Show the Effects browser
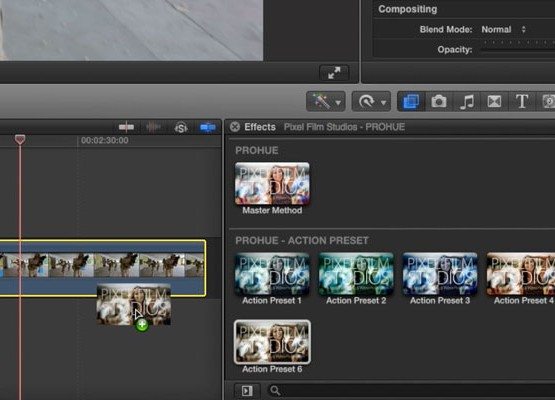The image size is (555, 400). click(x=411, y=102)
